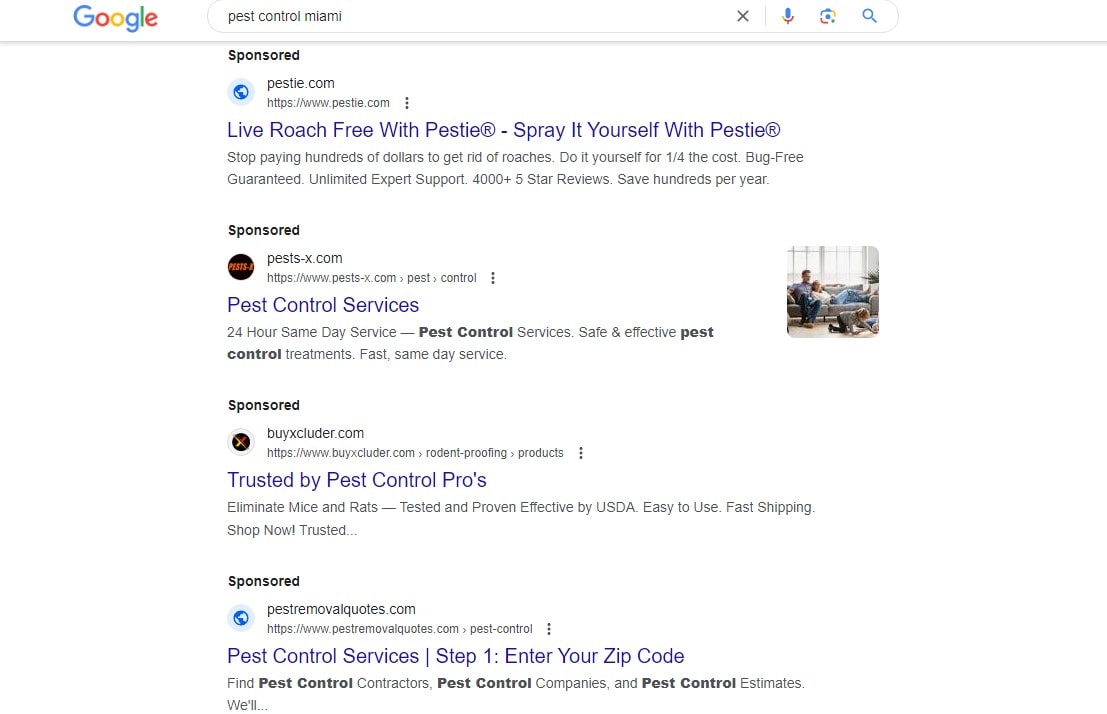Open options menu for pestie.com ad

[x=407, y=103]
